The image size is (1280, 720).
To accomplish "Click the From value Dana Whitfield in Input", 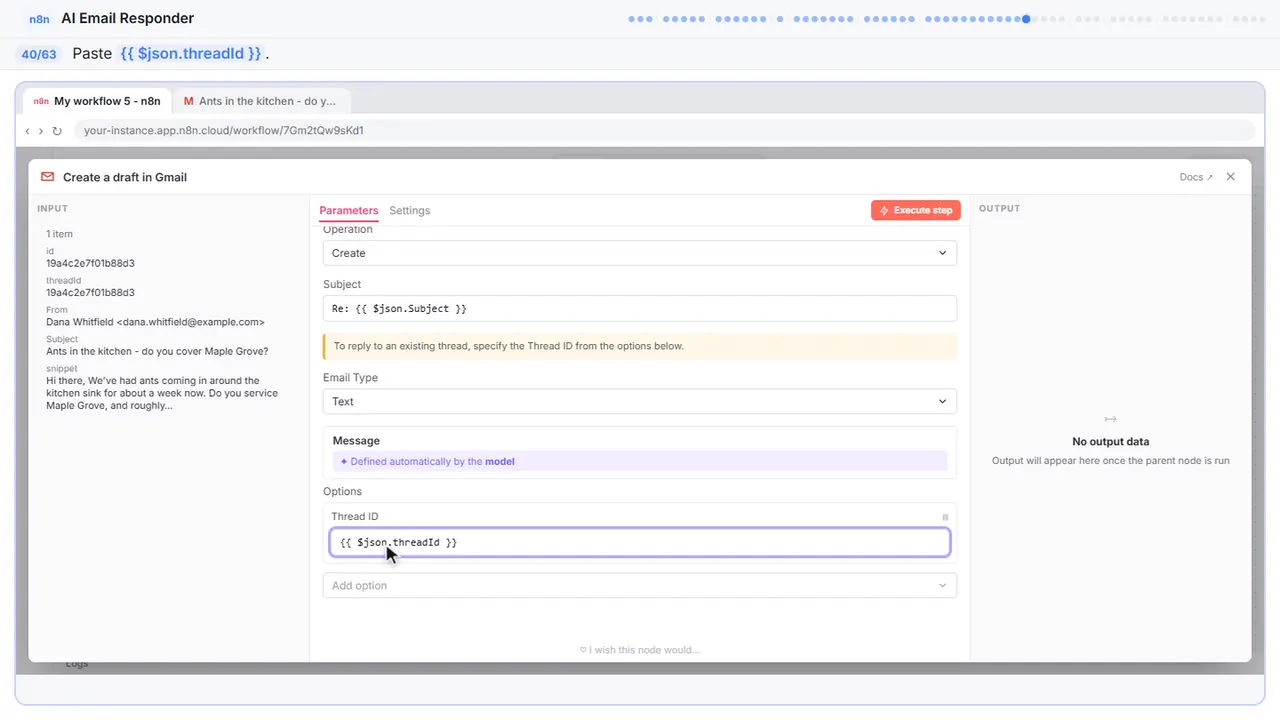I will point(155,322).
